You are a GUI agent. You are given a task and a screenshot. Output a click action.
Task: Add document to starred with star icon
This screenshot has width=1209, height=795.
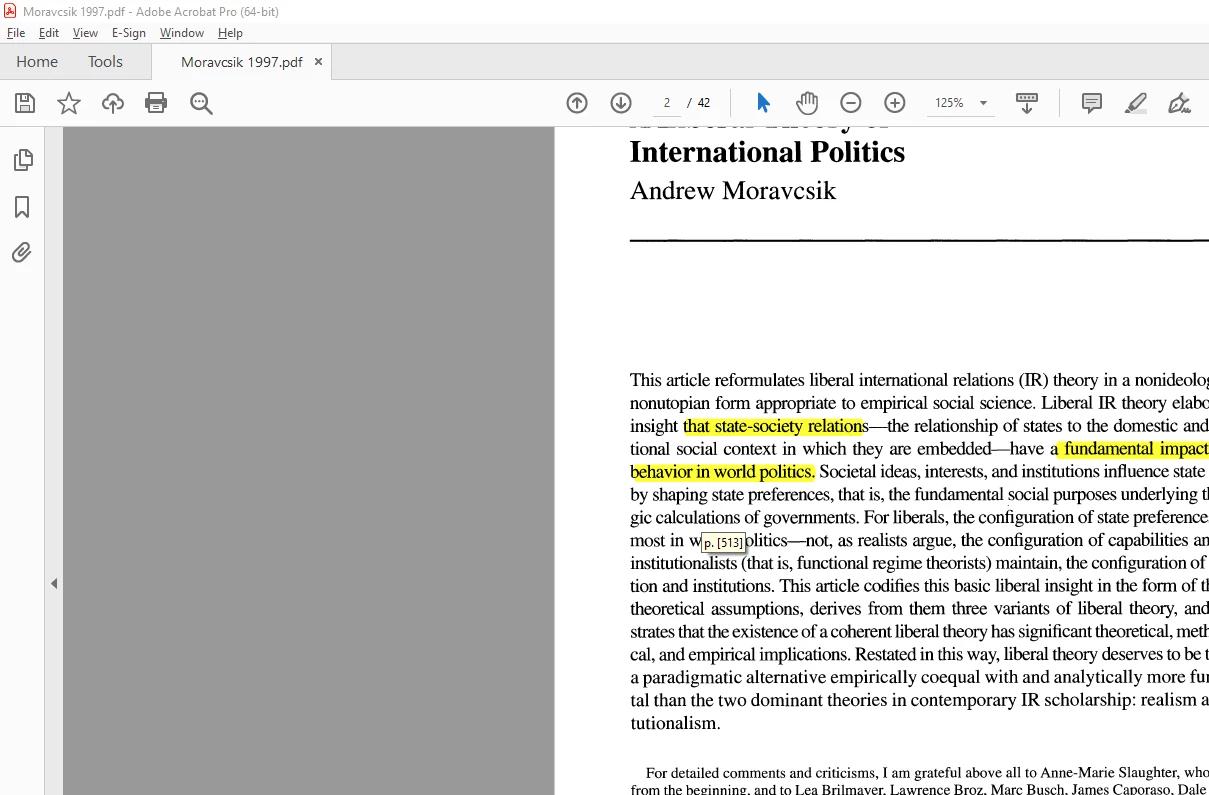[x=69, y=103]
